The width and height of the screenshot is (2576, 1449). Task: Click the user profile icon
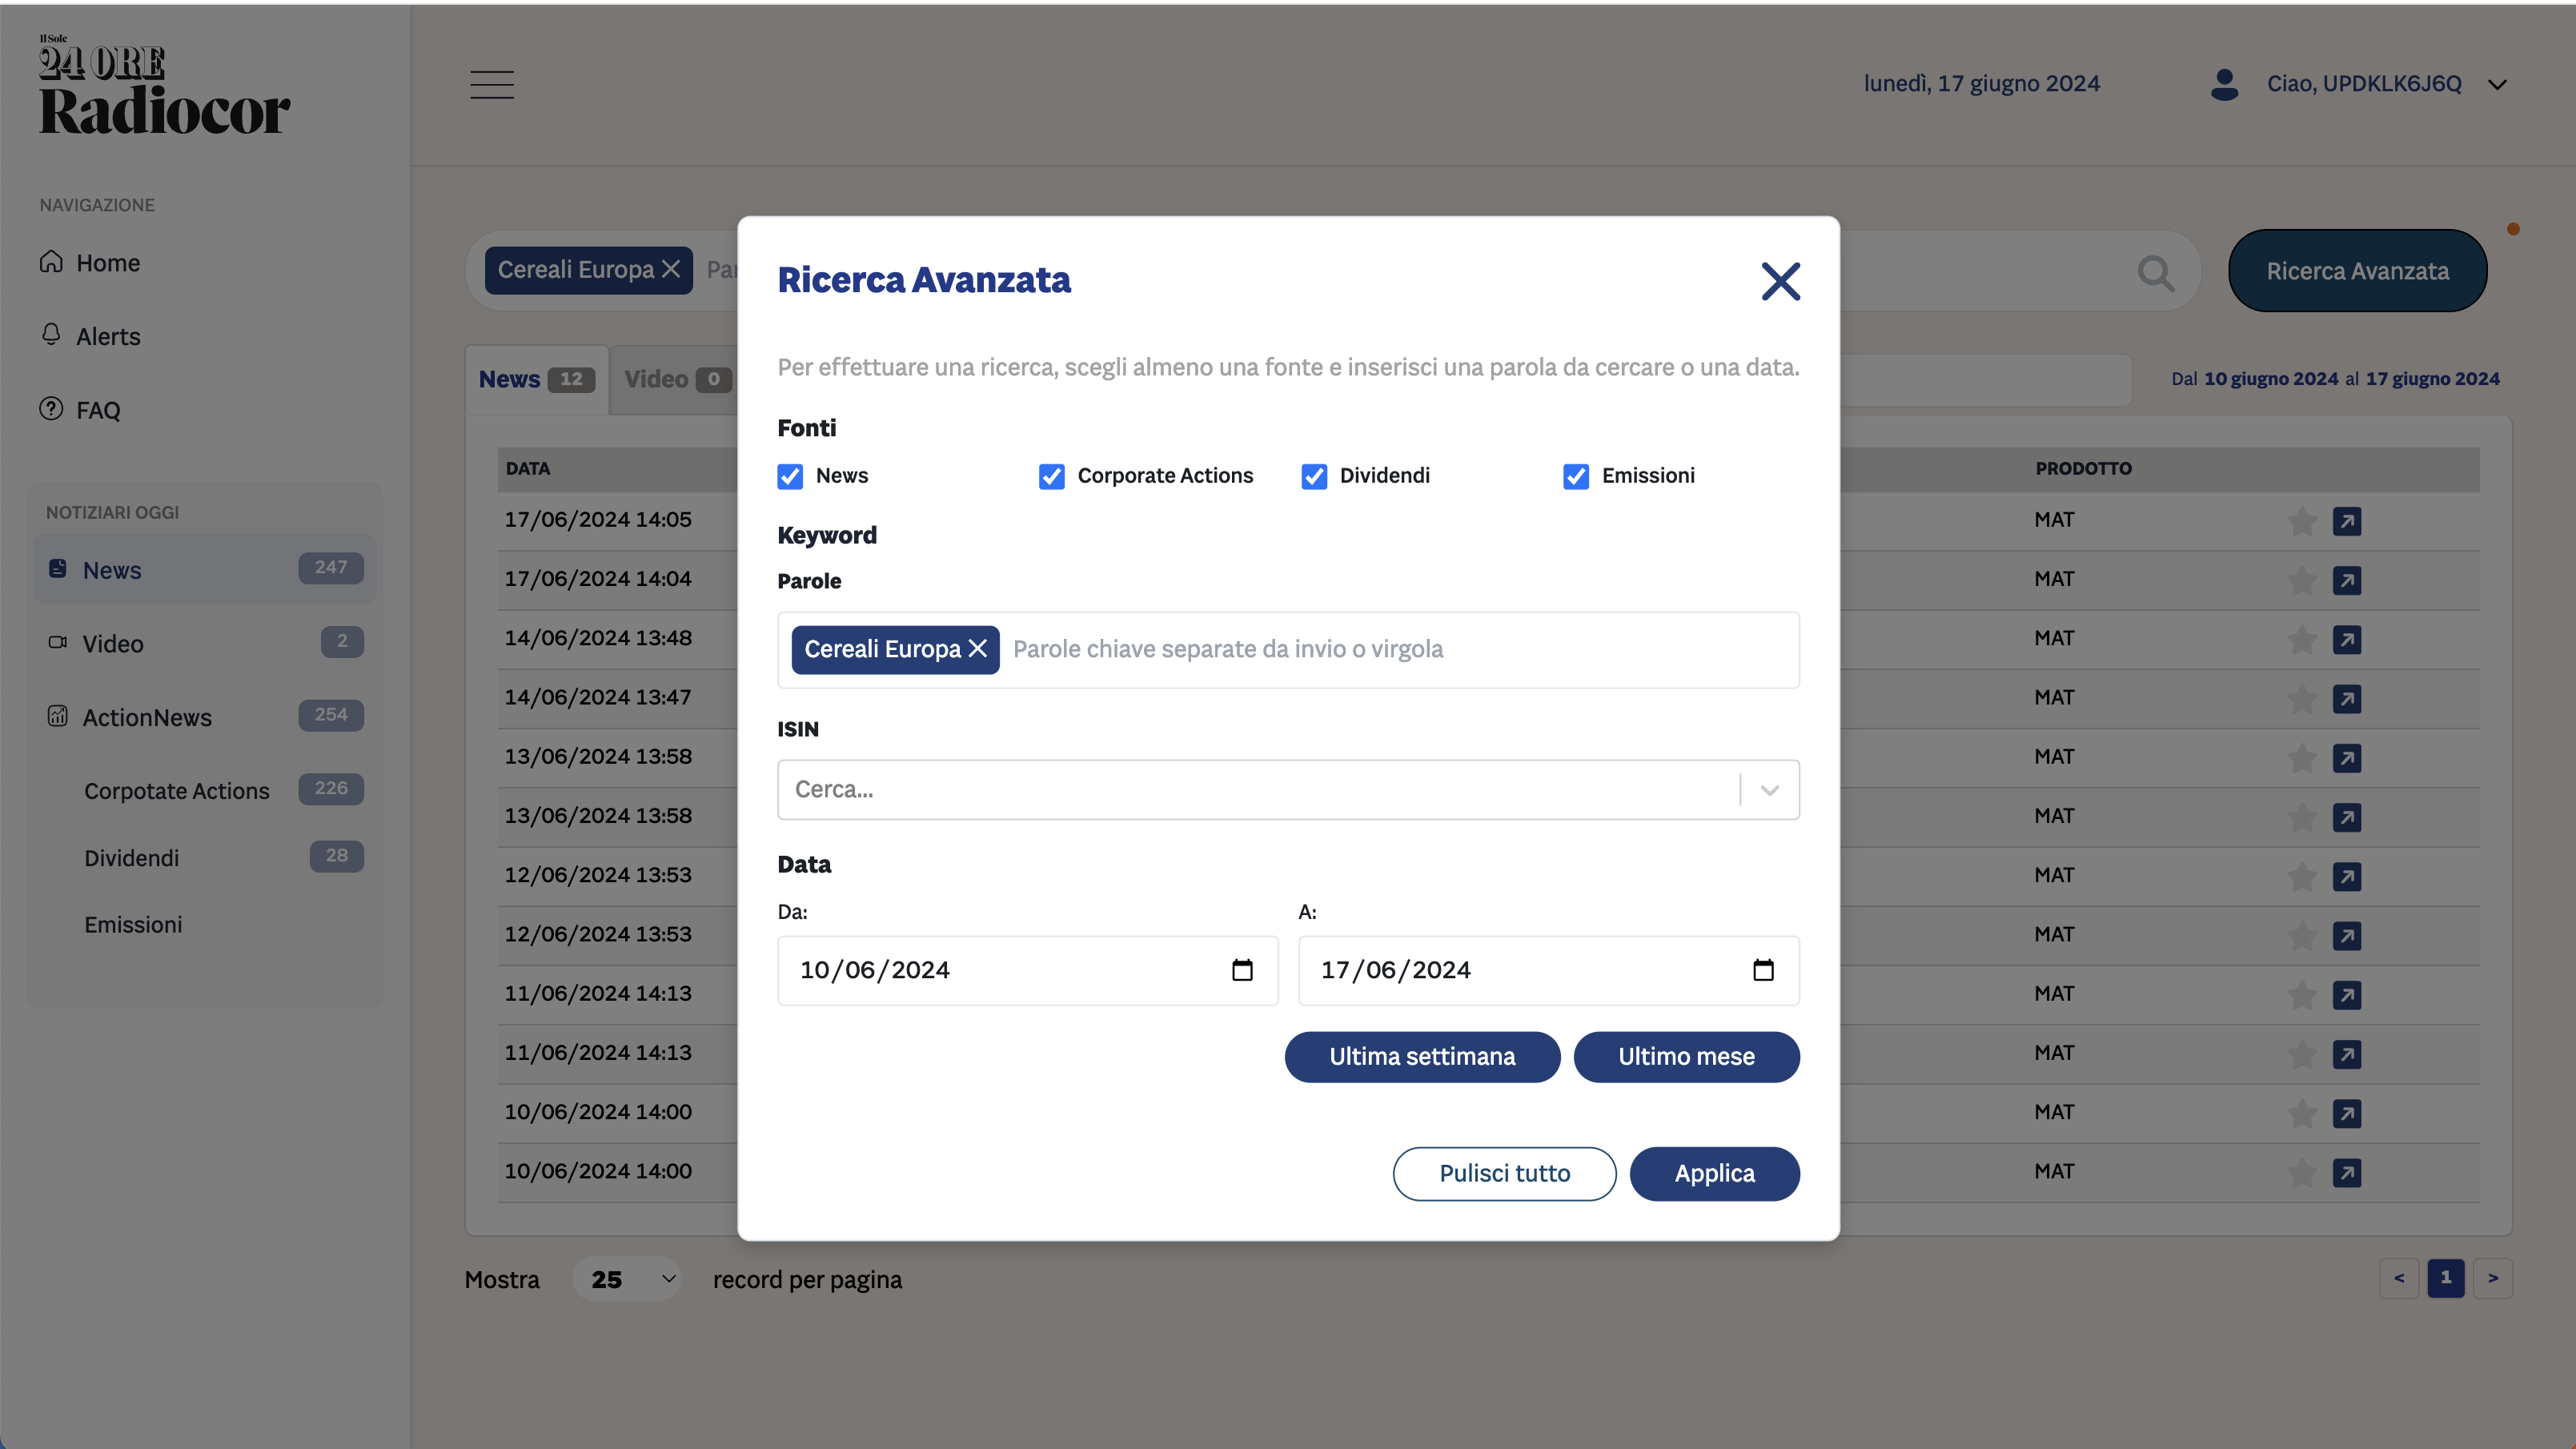2224,84
